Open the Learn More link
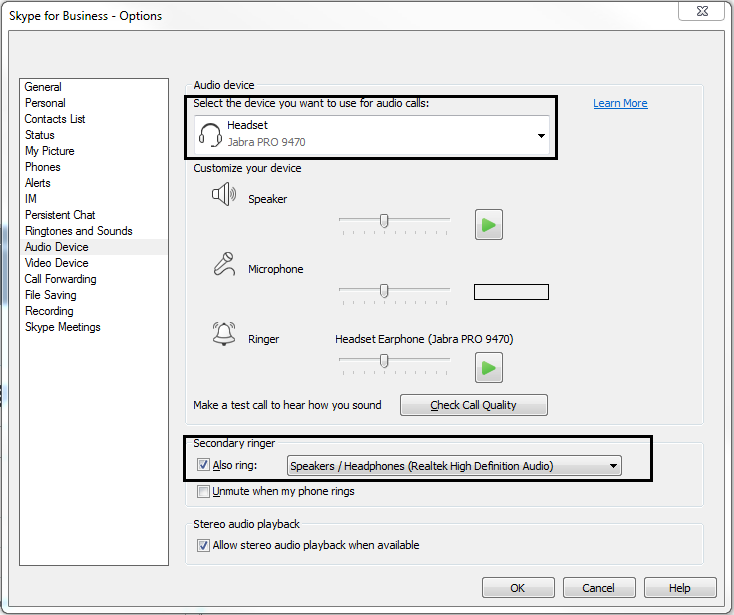The height and width of the screenshot is (615, 734). click(x=620, y=103)
